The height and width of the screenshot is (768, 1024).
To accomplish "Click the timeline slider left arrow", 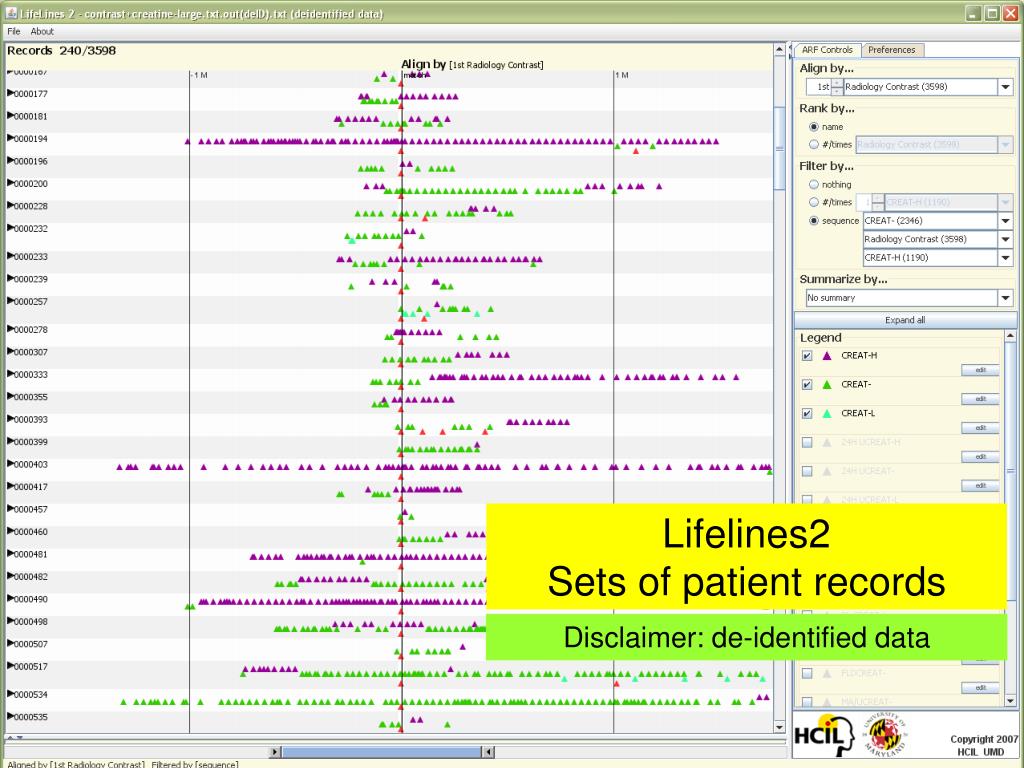I will (275, 752).
